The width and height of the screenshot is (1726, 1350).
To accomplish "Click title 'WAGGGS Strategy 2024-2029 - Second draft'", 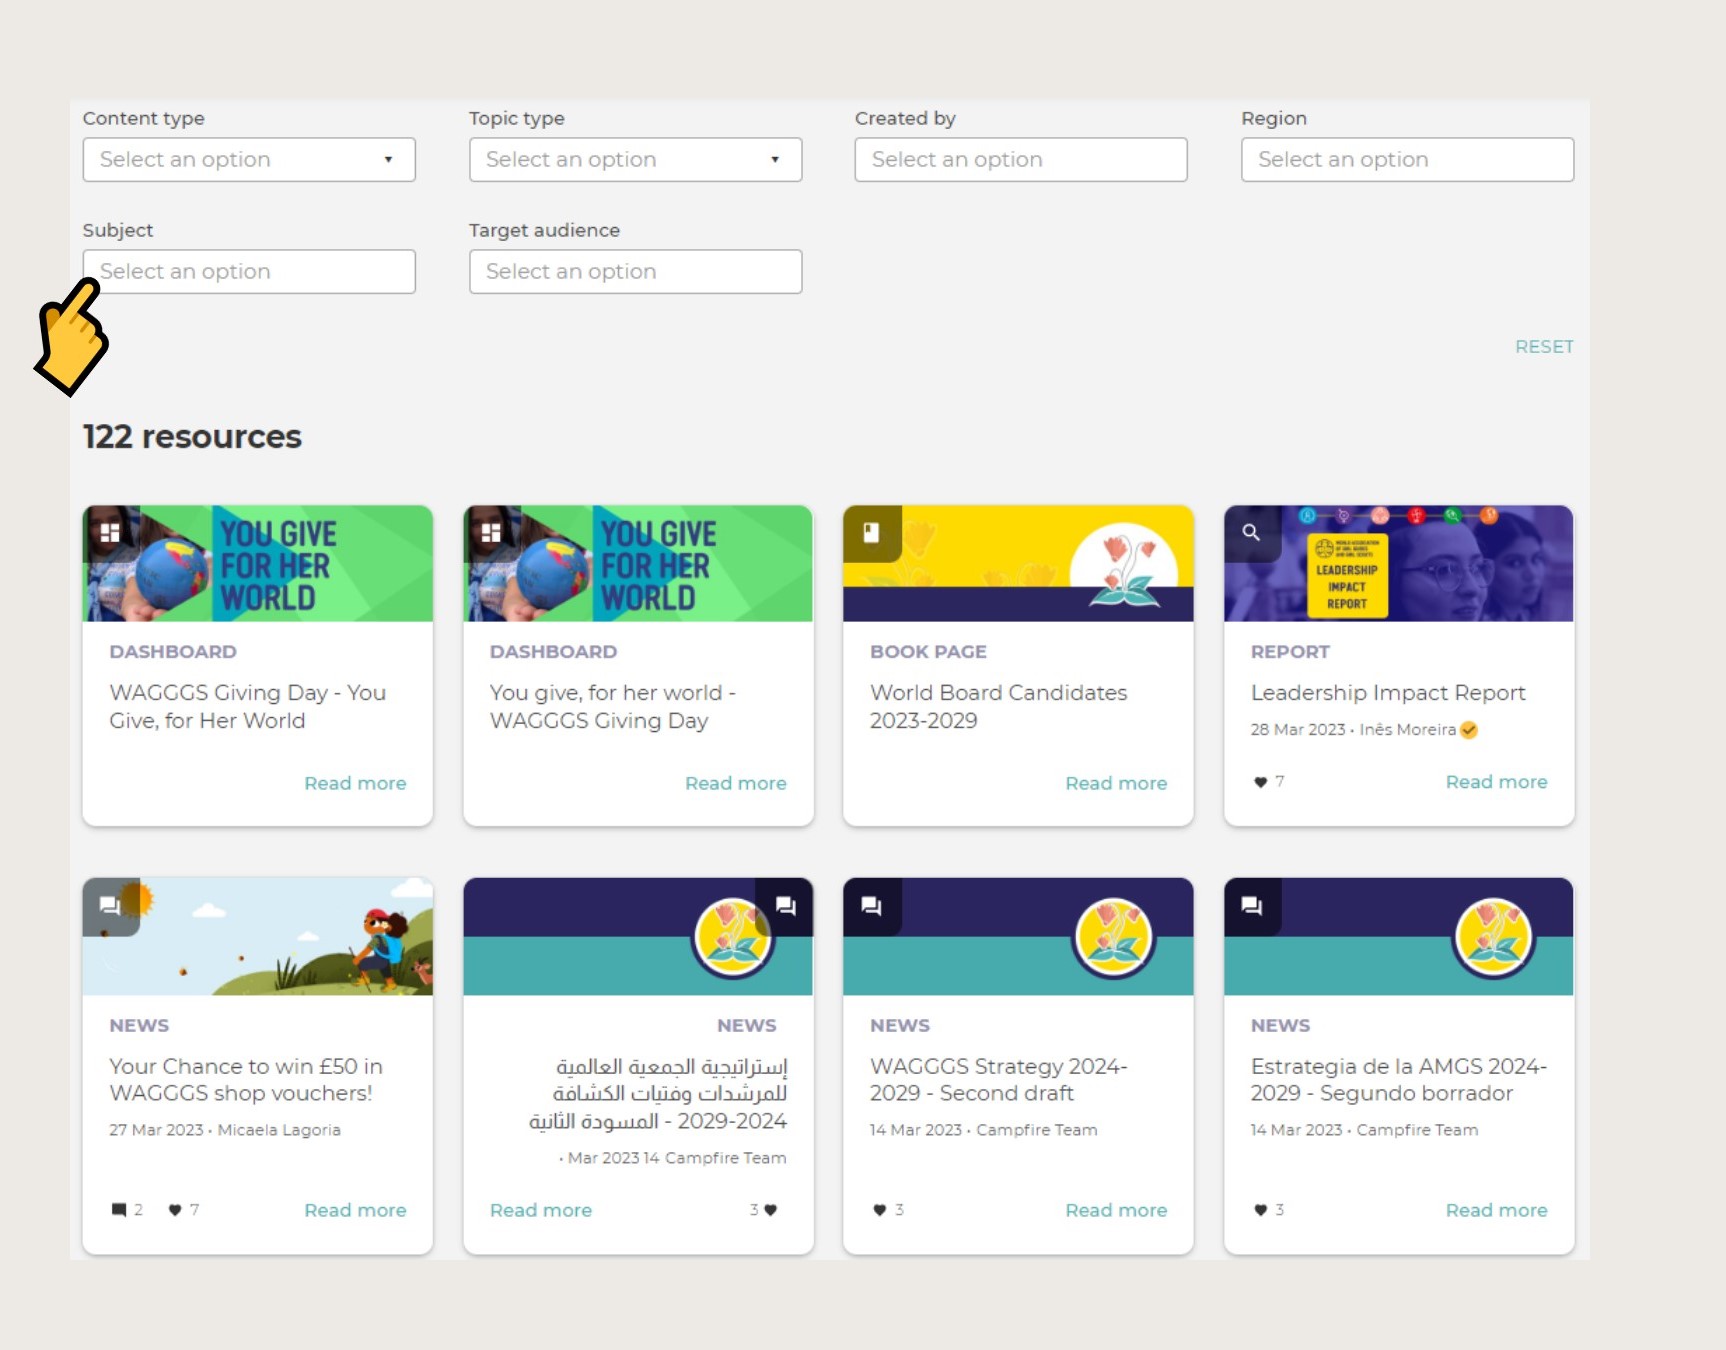I will pos(998,1080).
